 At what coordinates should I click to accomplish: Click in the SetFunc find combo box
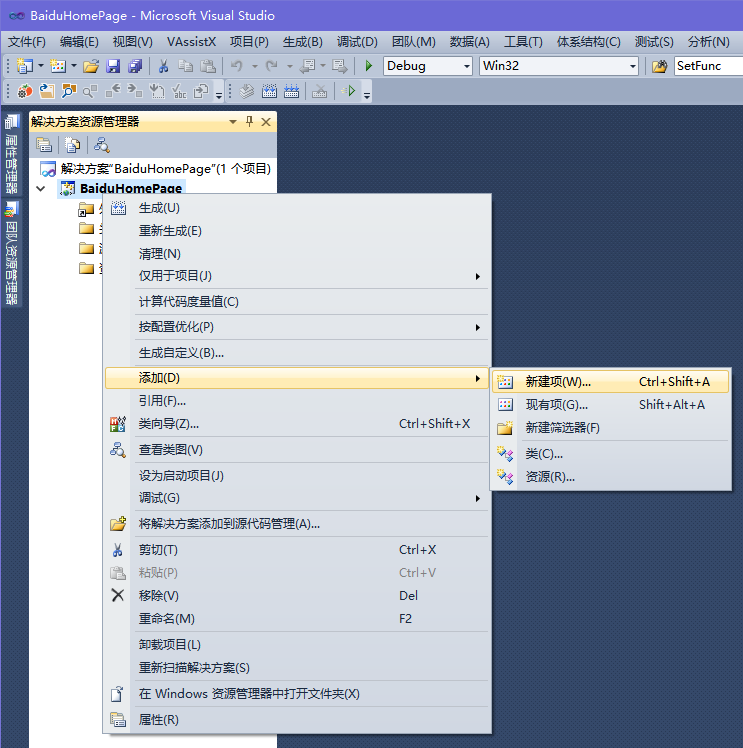click(x=708, y=66)
